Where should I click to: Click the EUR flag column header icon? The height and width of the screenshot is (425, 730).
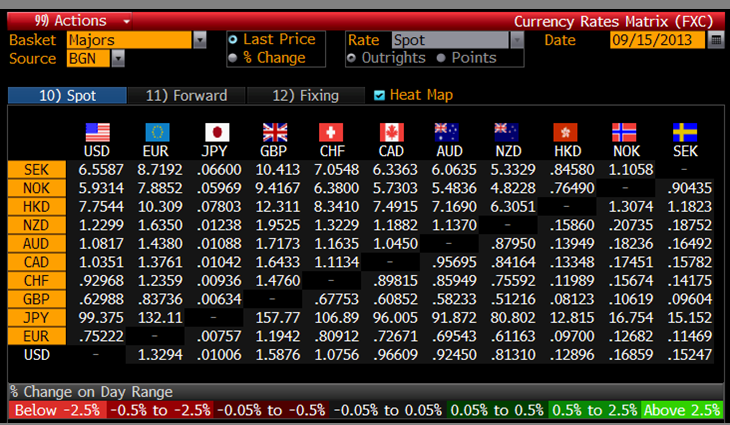point(156,133)
